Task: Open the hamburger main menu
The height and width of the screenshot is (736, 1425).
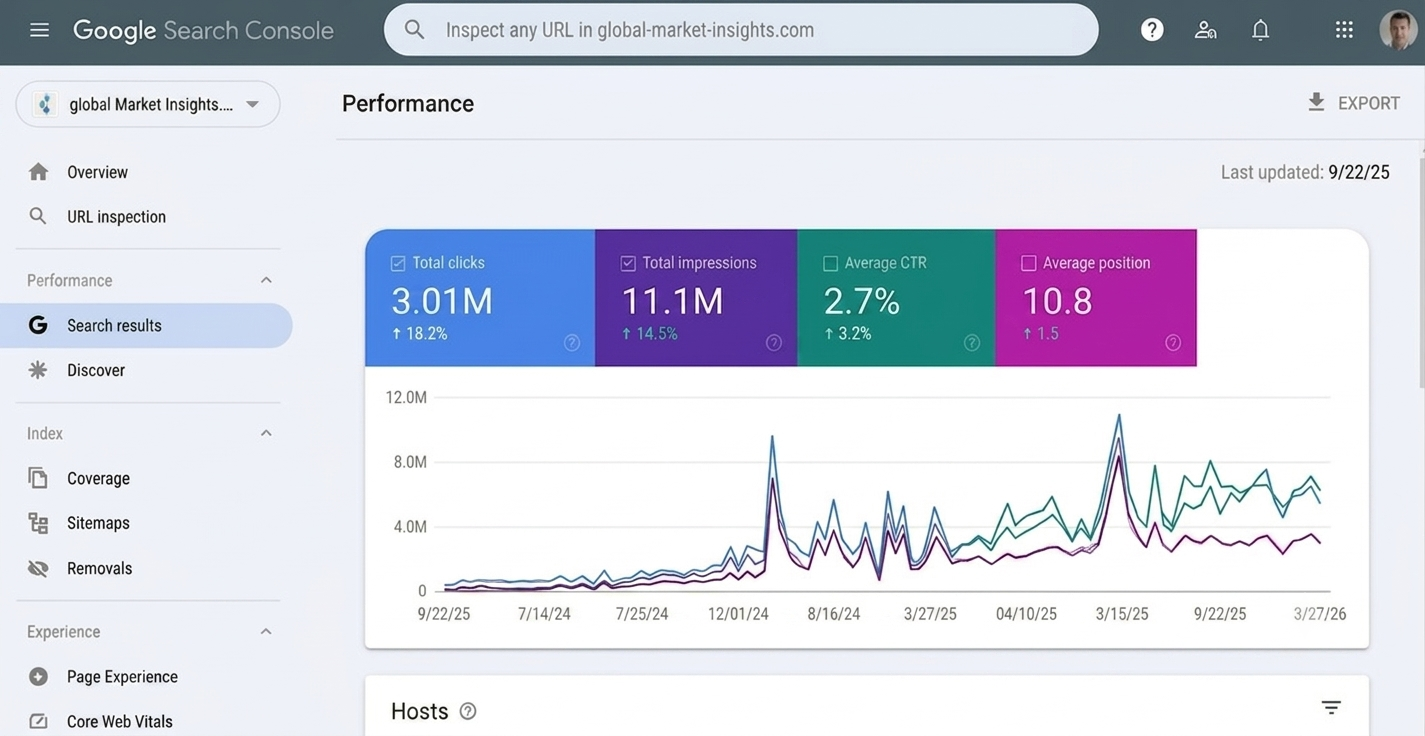Action: point(39,30)
